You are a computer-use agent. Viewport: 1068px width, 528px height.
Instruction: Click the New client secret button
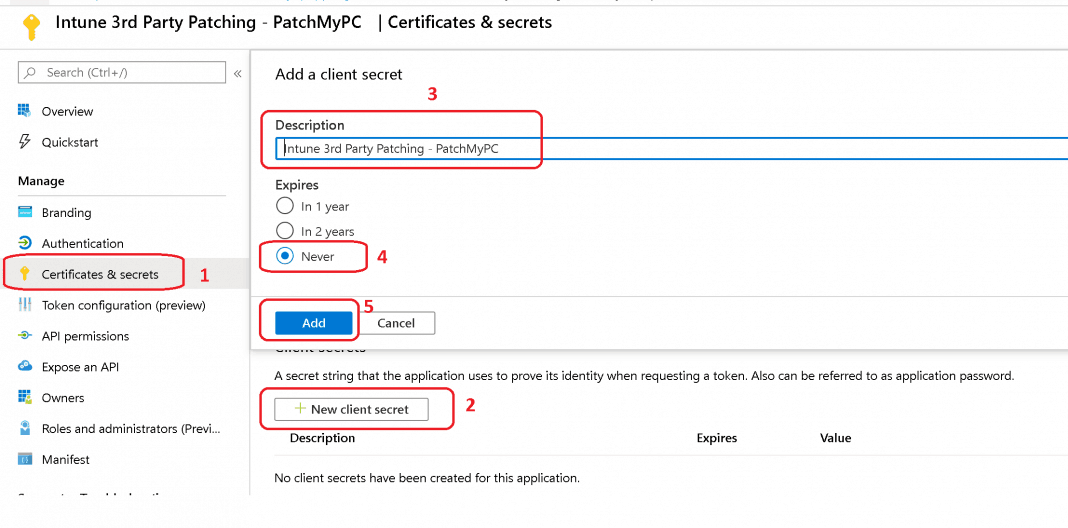[x=351, y=409]
